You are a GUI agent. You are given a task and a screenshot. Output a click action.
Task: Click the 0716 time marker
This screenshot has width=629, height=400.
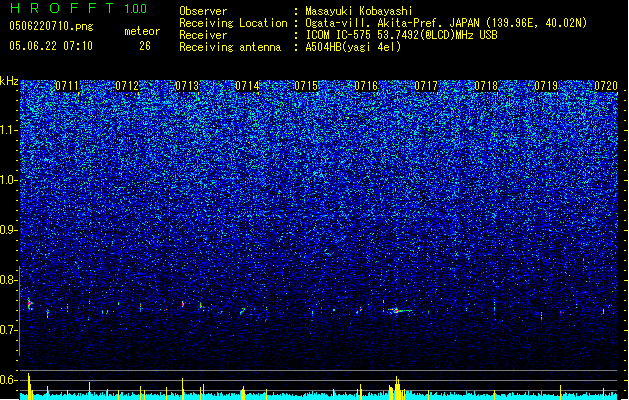366,86
